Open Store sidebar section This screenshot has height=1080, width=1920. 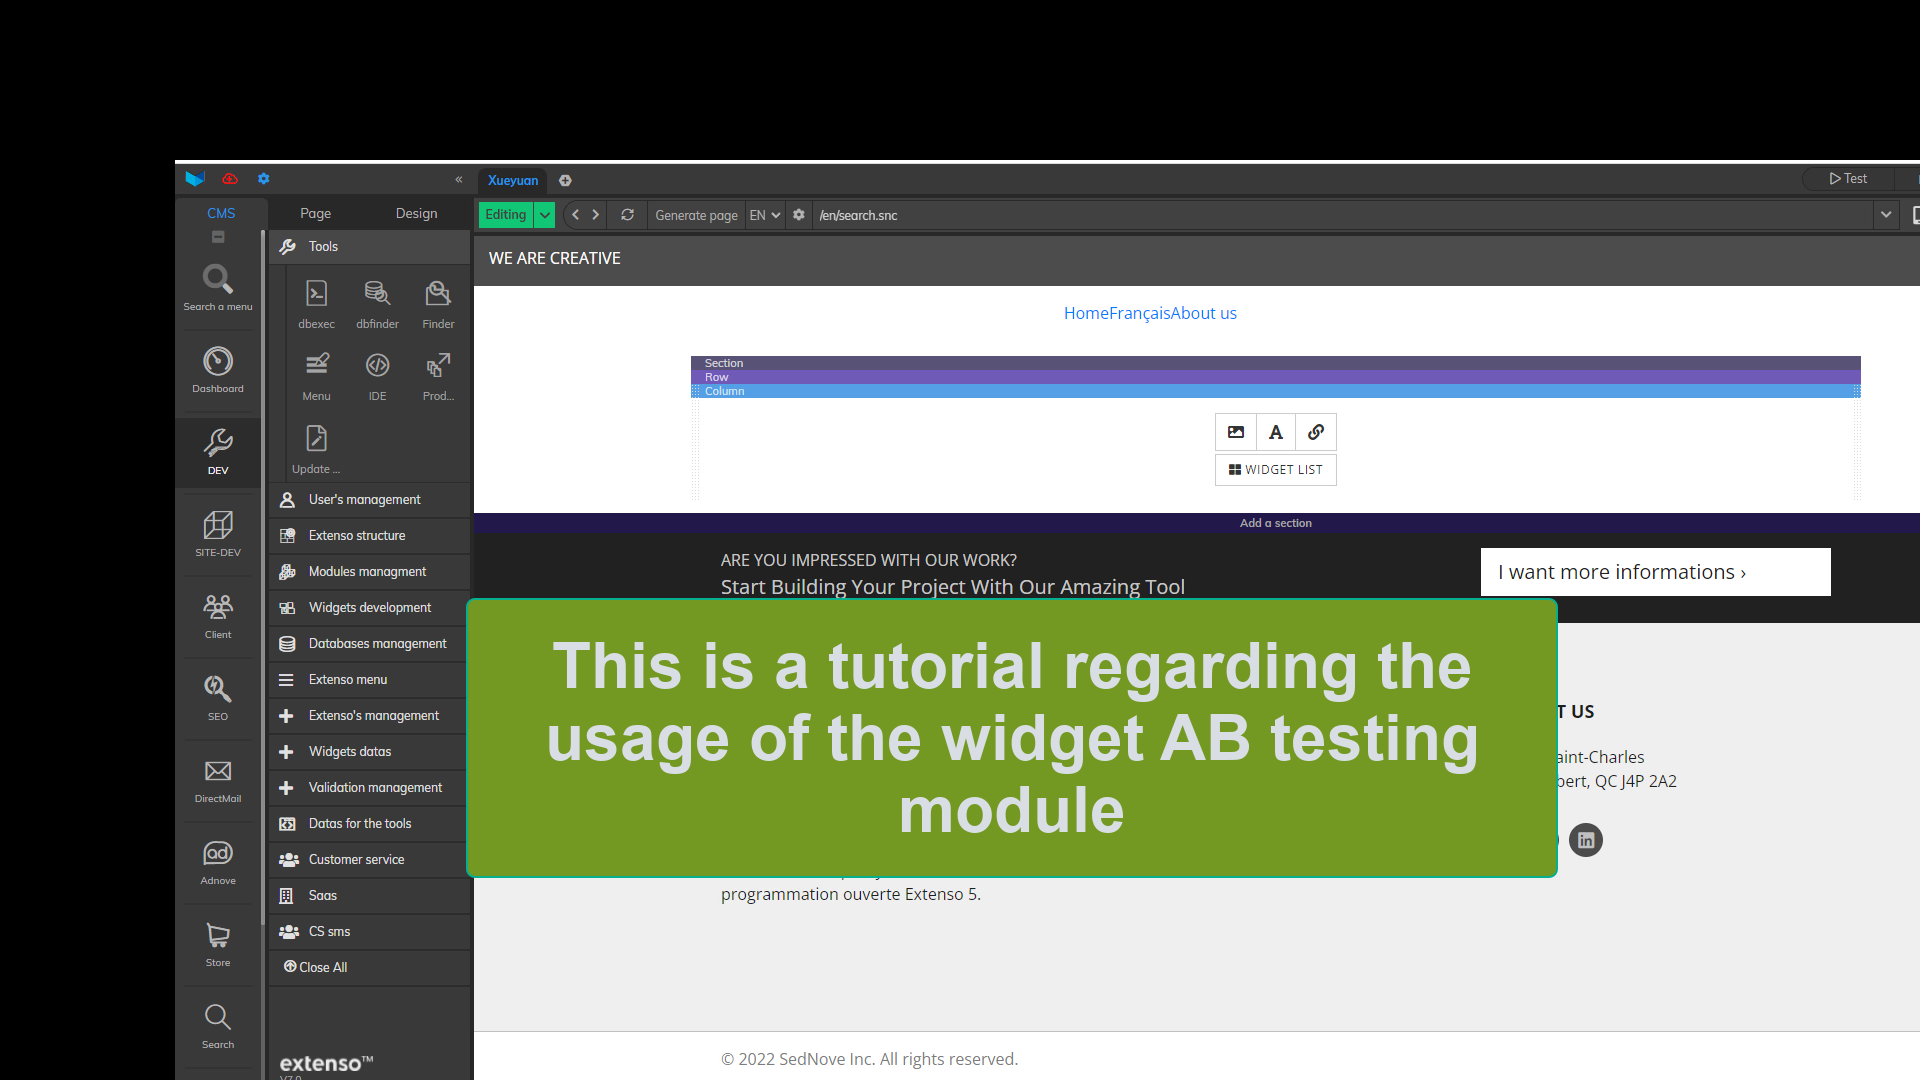pyautogui.click(x=218, y=943)
